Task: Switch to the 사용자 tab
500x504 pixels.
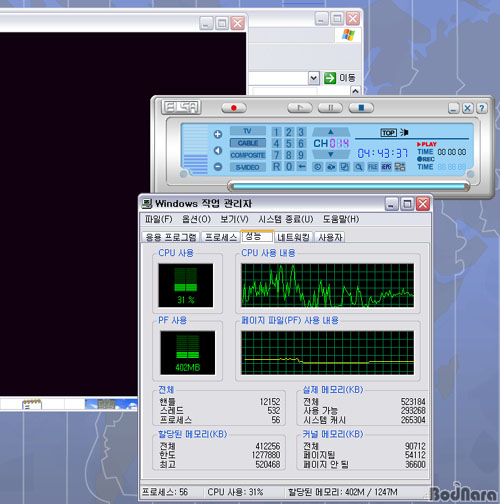Action: 330,237
